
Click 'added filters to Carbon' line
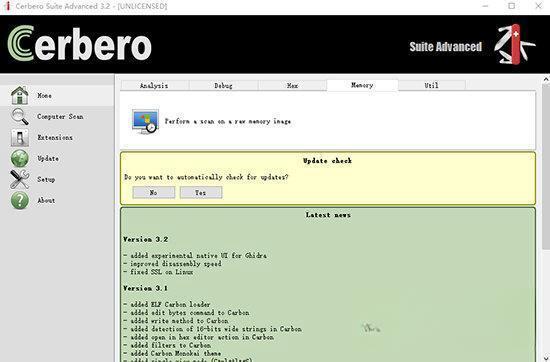click(x=167, y=345)
